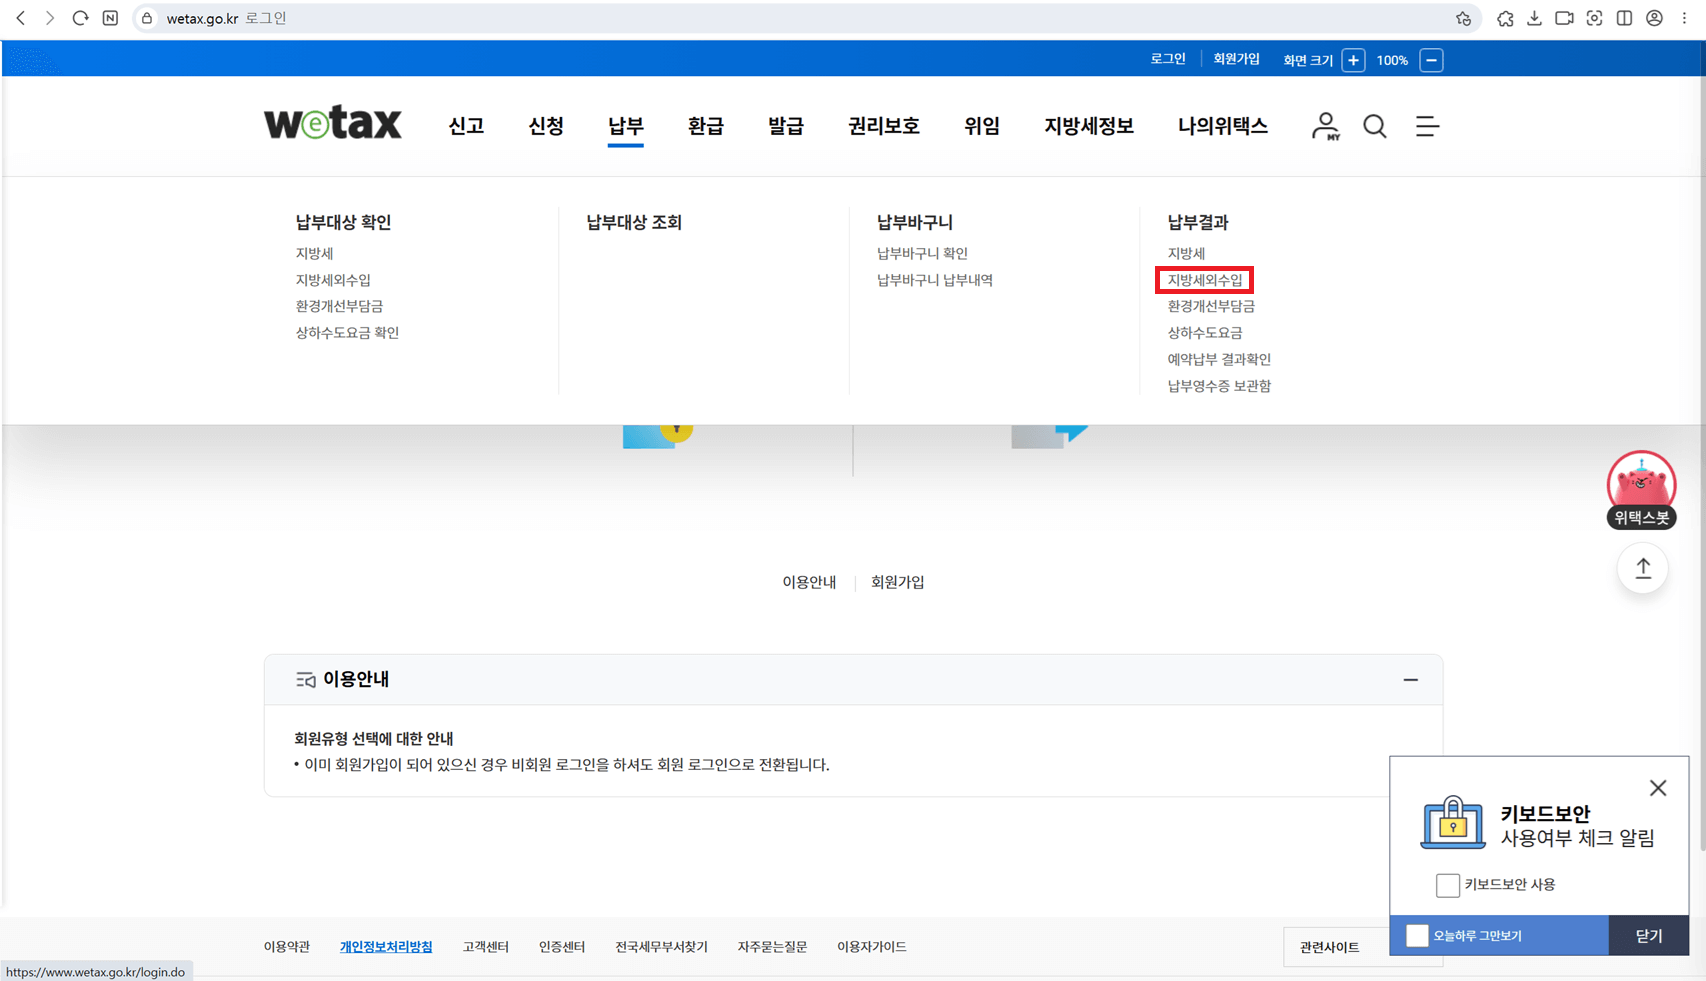Open the 환급 menu
Viewport: 1706px width, 981px height.
(x=706, y=126)
